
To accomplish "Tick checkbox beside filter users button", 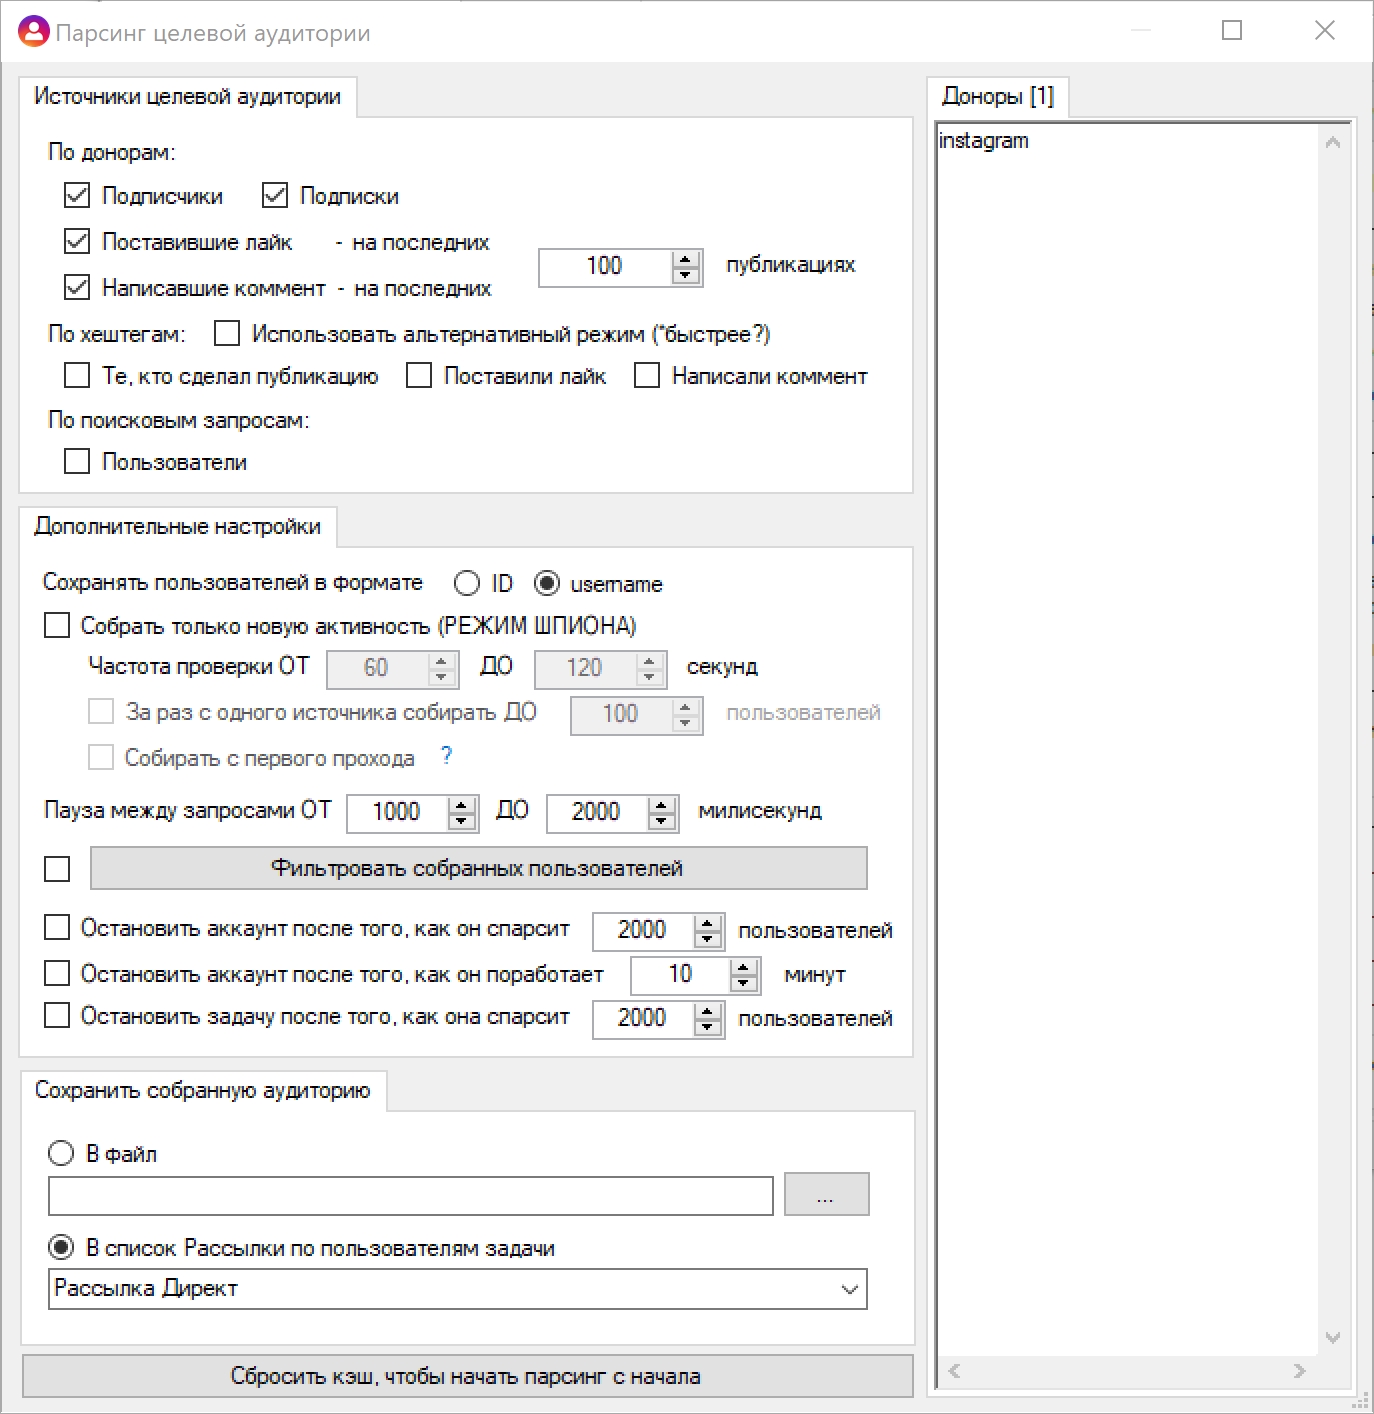I will (x=57, y=869).
